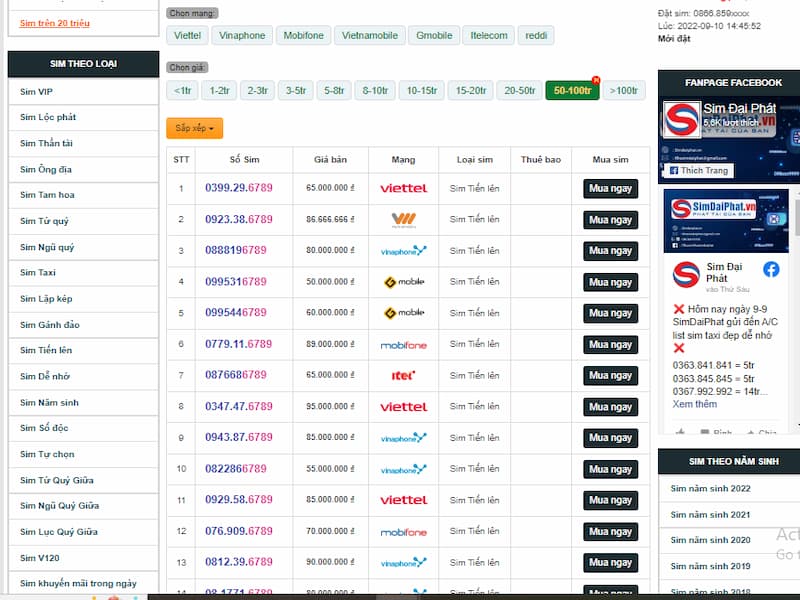Screen dimensions: 800x600
Task: Click the Viettel logo in row 0929.58.6789
Action: click(x=404, y=500)
